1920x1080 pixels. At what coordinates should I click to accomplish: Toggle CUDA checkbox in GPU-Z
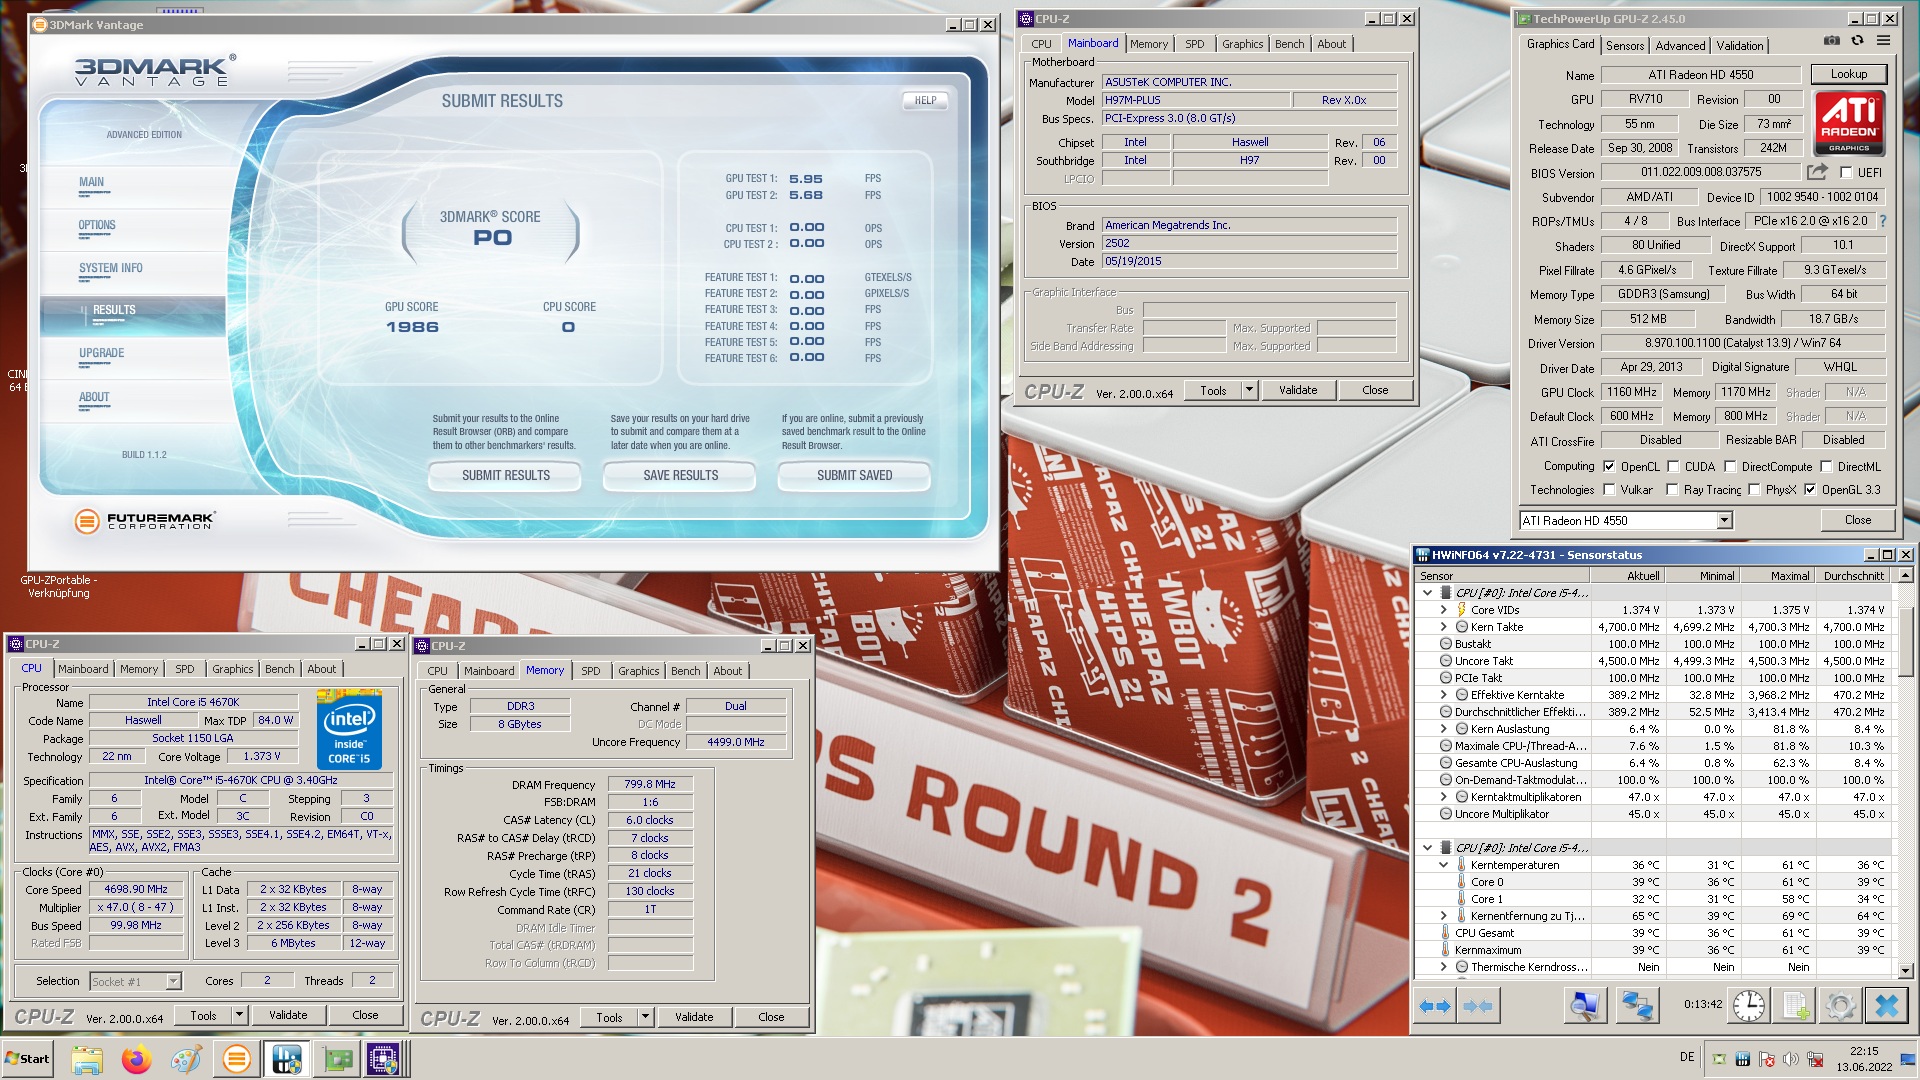[1672, 466]
